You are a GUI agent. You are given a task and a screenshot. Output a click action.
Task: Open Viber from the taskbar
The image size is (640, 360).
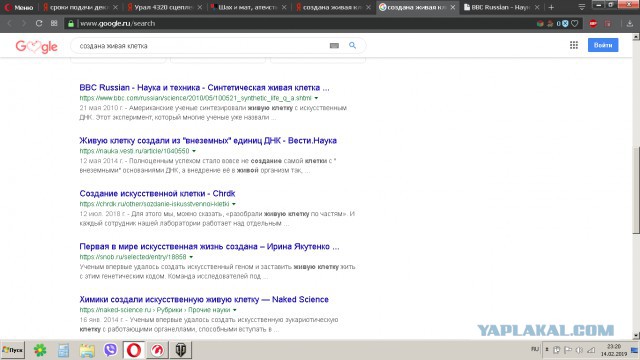pos(110,350)
